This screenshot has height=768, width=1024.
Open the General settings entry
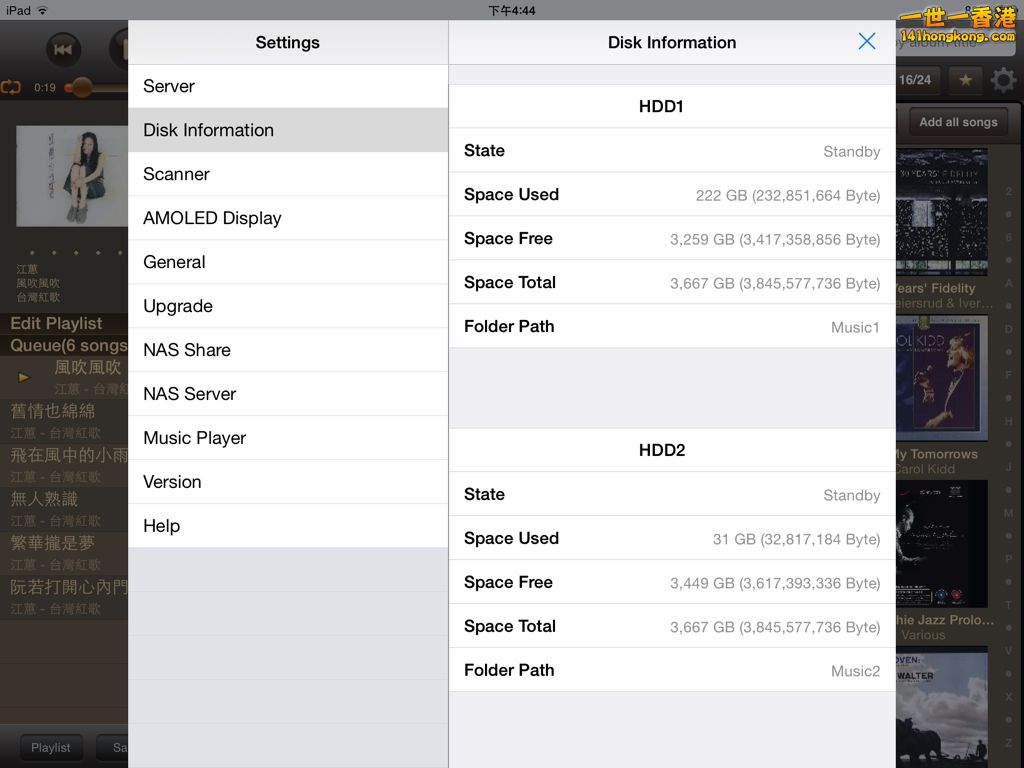288,262
